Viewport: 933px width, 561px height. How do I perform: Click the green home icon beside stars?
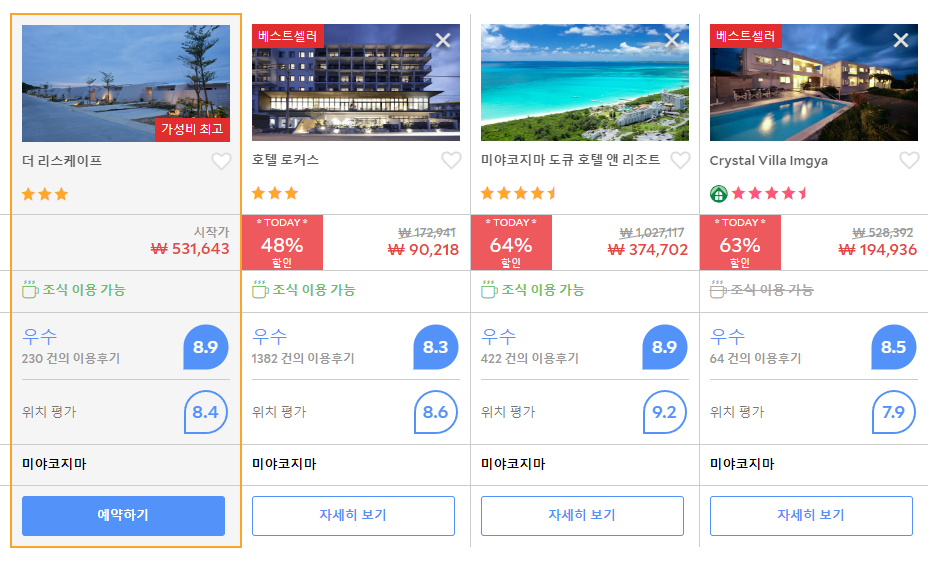pos(719,194)
